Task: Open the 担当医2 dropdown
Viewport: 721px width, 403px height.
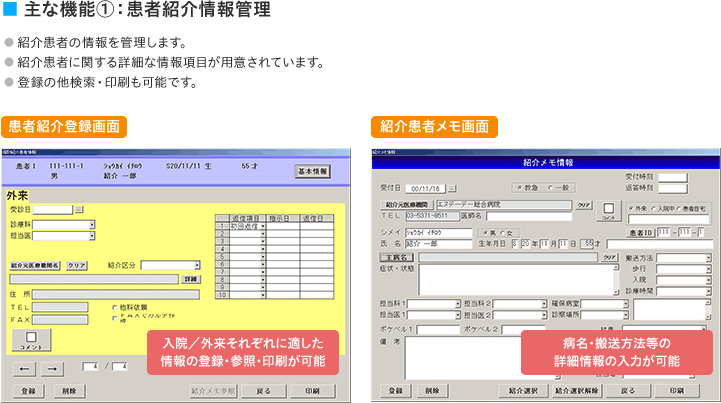Action: tap(544, 315)
